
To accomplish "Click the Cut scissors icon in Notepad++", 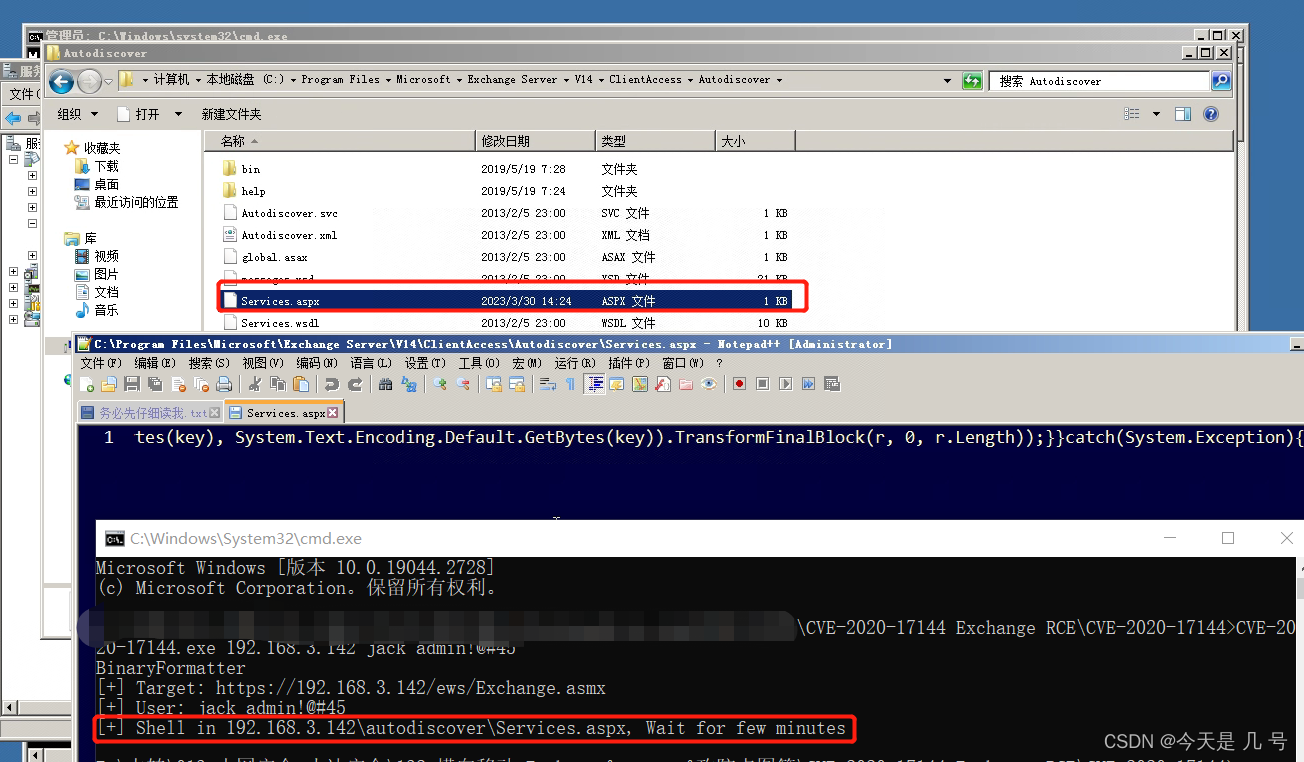I will [255, 384].
